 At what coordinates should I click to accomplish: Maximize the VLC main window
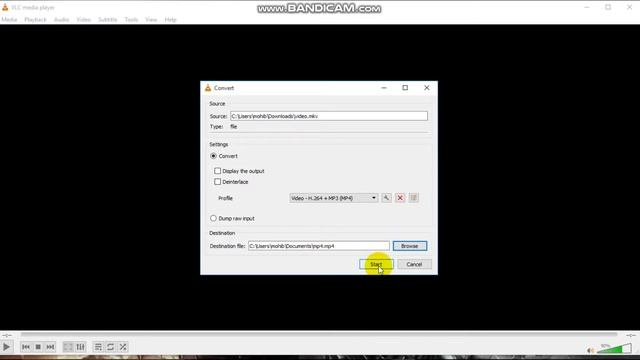pyautogui.click(x=608, y=7)
